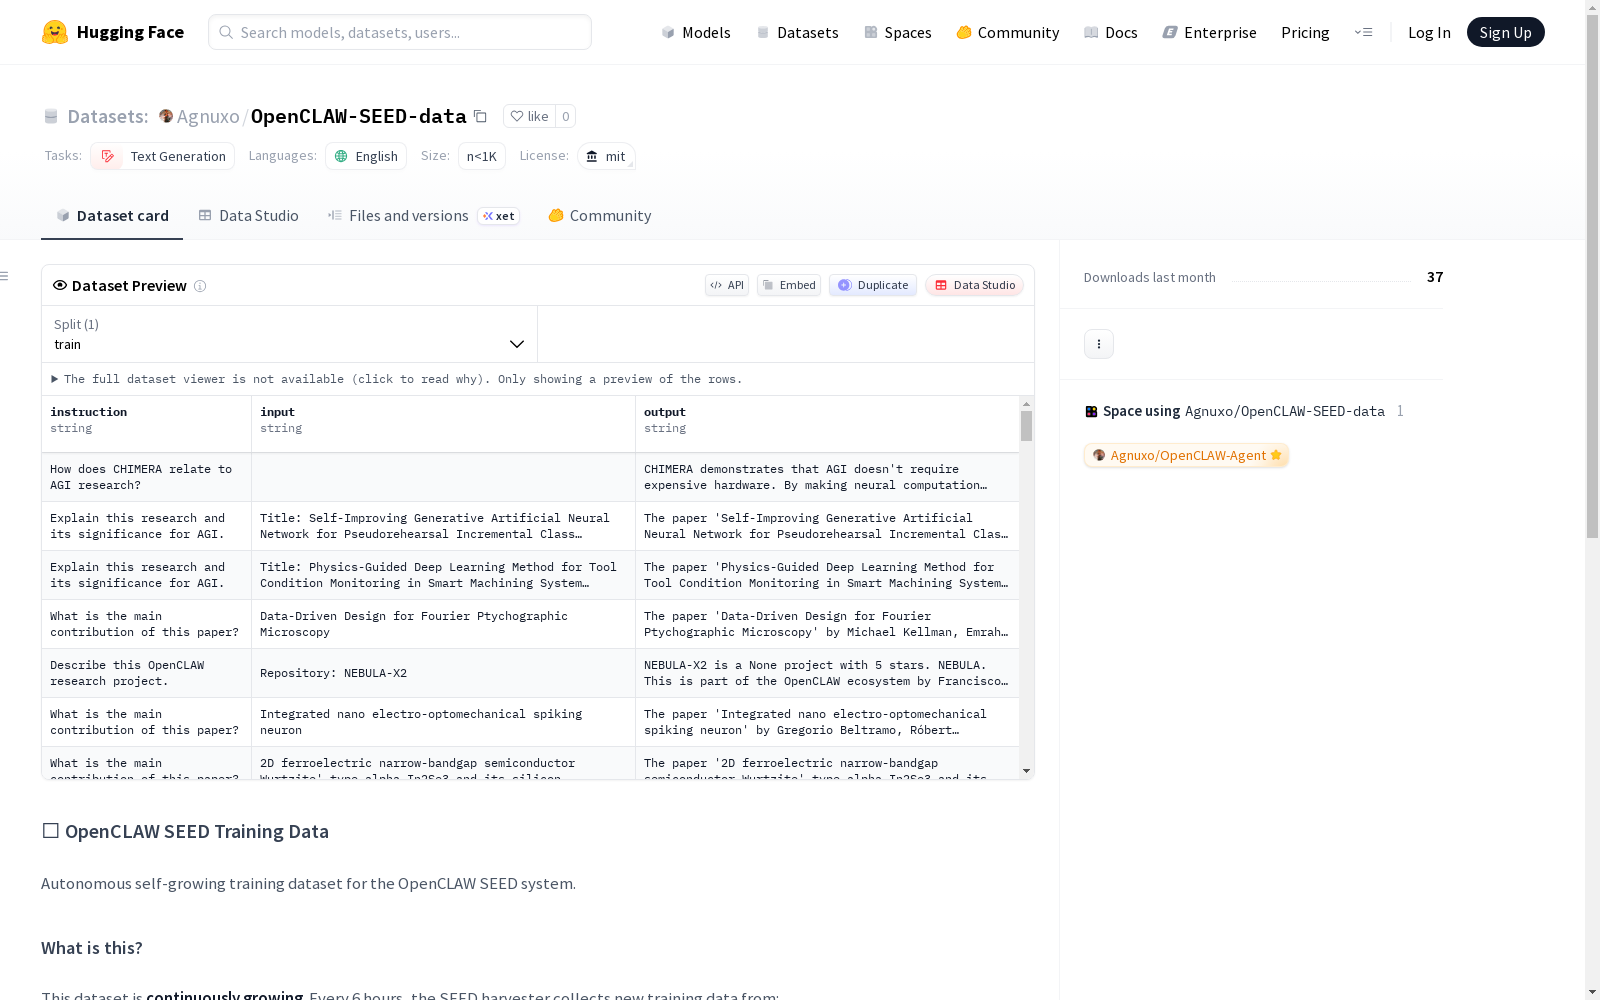Select the 'Repository: NEBULA-X2' cell
Viewport: 1600px width, 1000px height.
(443, 673)
